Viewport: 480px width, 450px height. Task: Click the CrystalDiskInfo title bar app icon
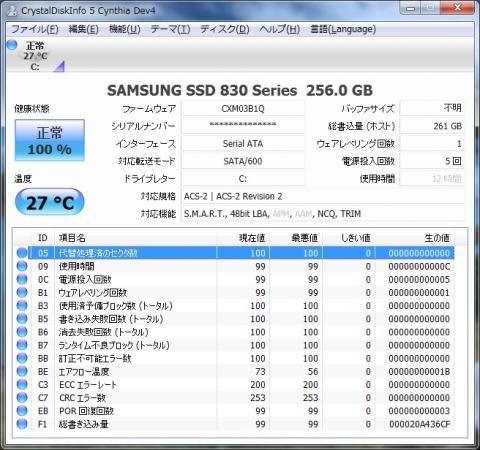pos(12,11)
